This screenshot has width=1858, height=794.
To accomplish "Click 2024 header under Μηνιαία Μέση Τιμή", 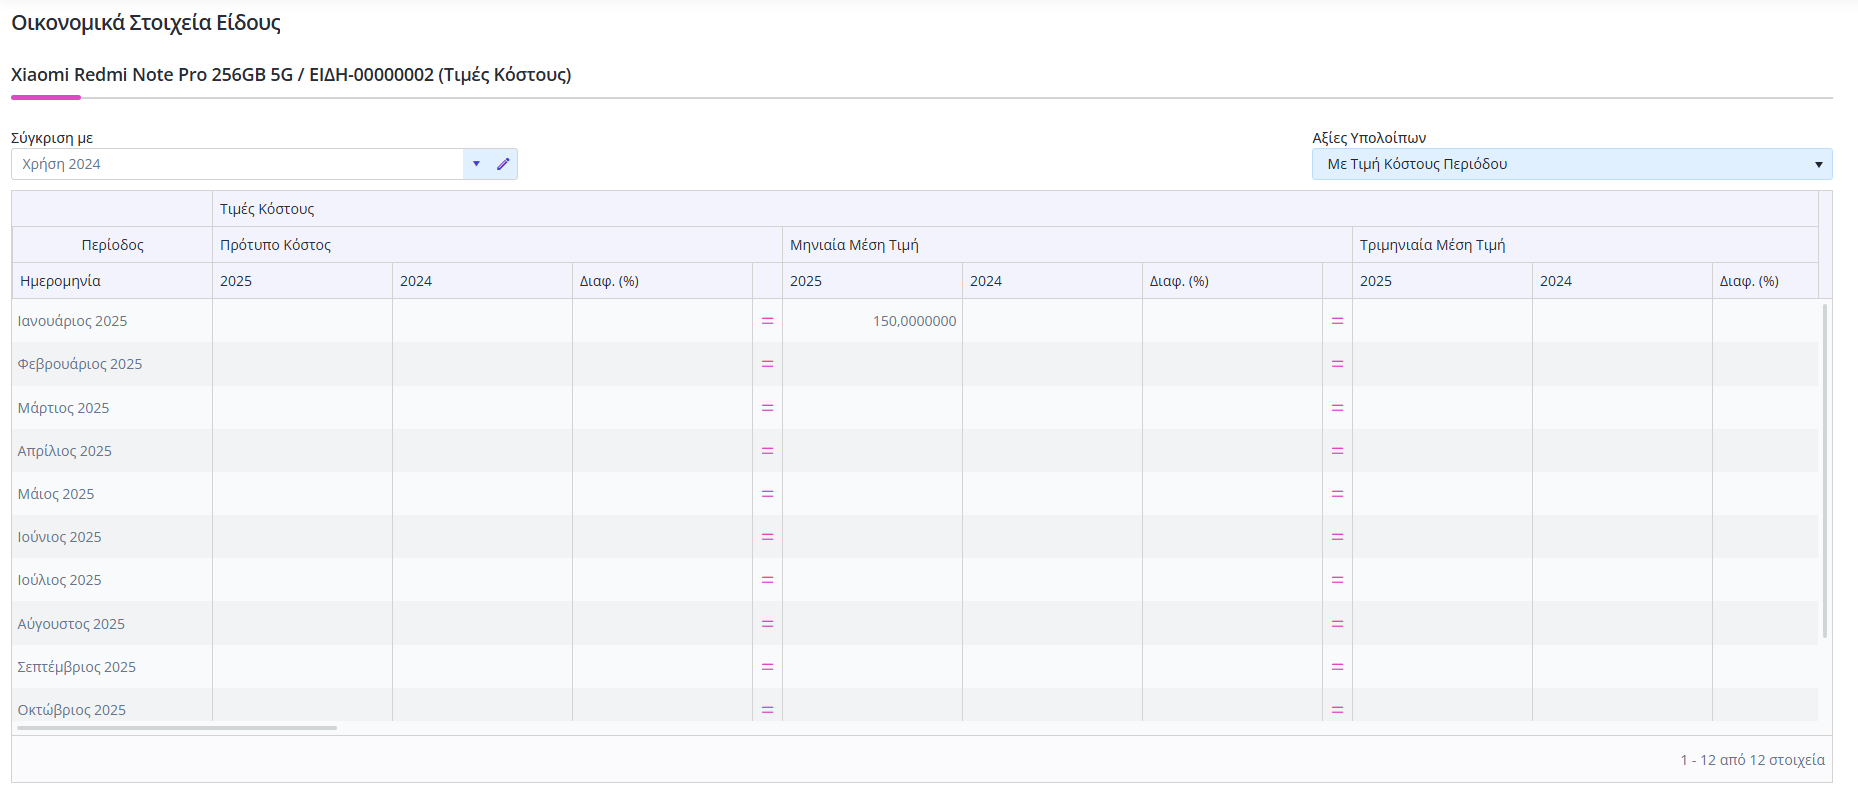I will point(1052,281).
